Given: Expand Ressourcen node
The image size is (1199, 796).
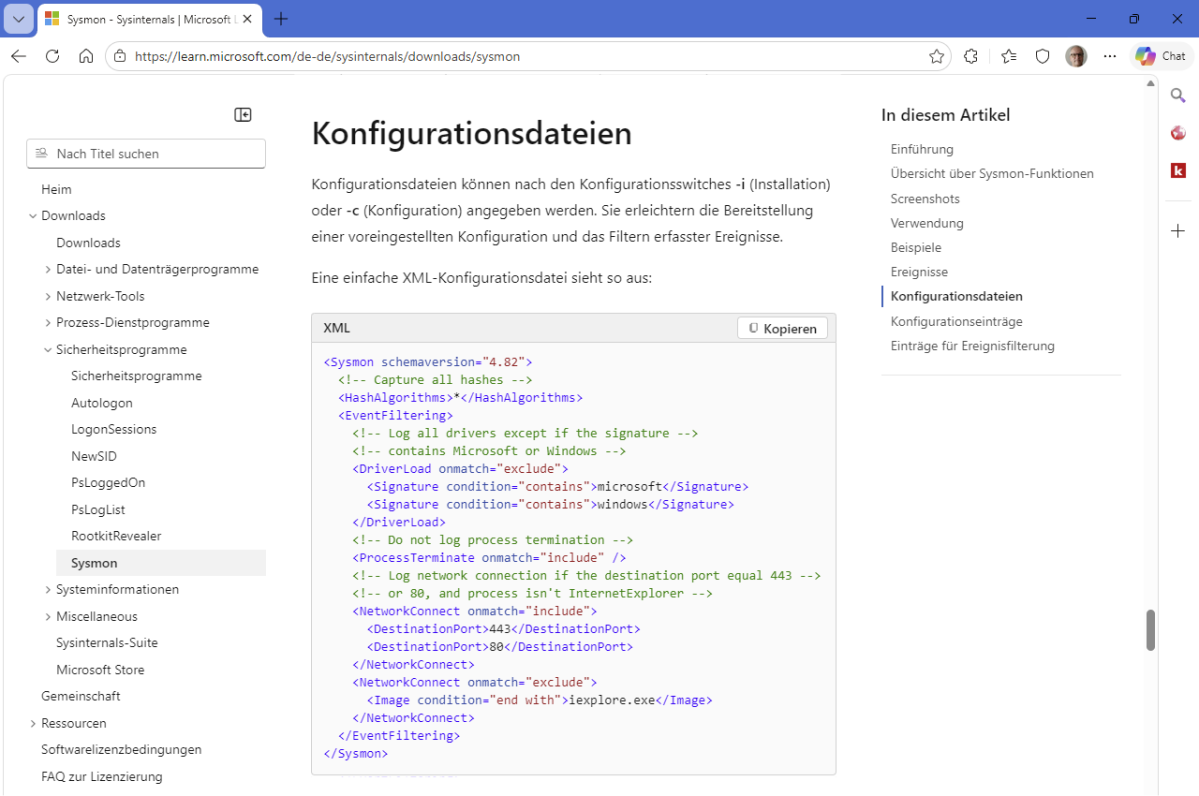Looking at the screenshot, I should (33, 723).
